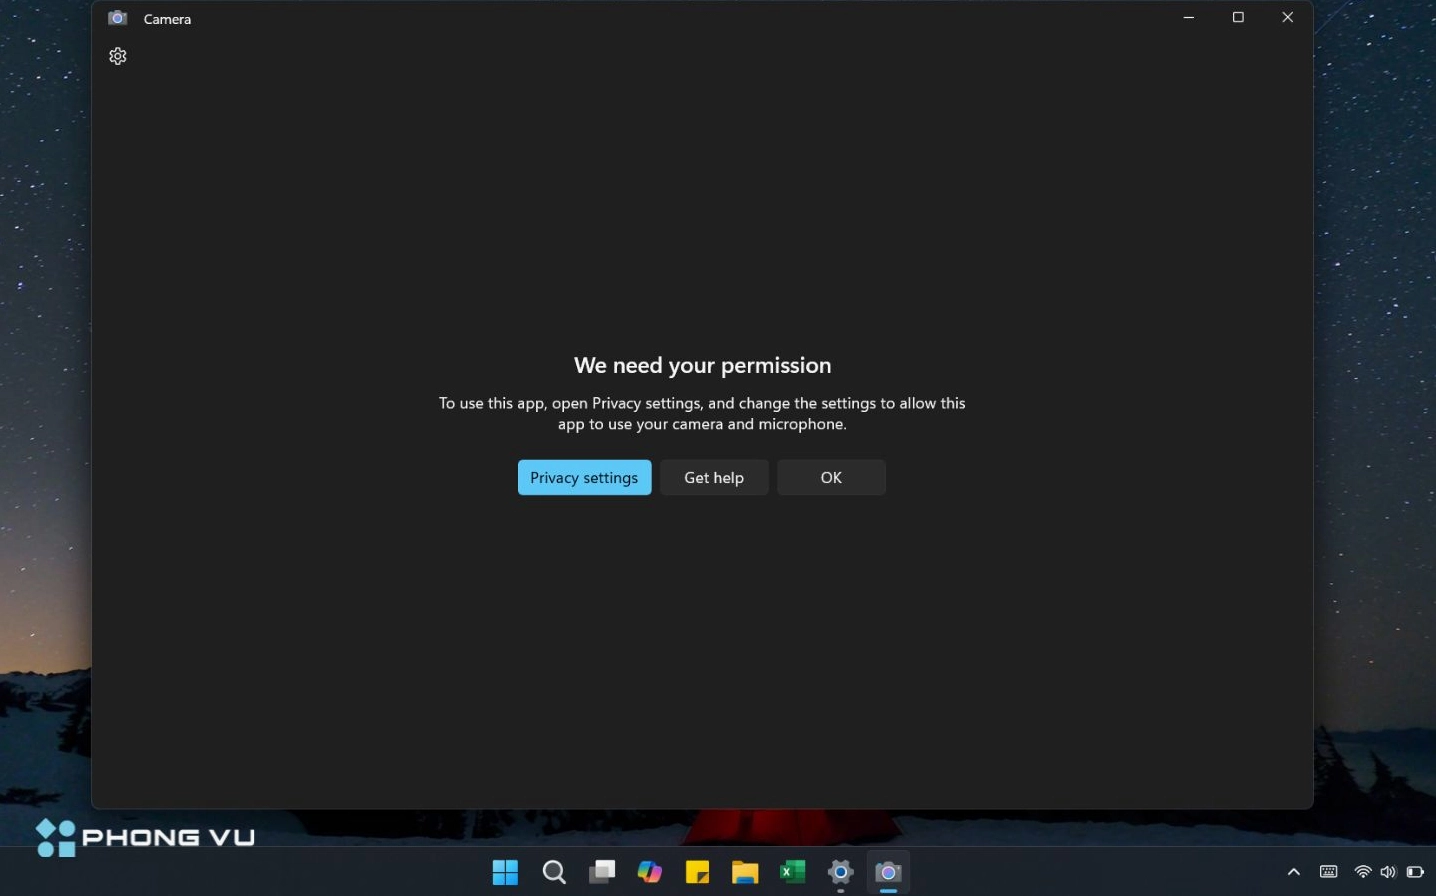Image resolution: width=1436 pixels, height=896 pixels.
Task: Open Search from the taskbar
Action: (554, 872)
